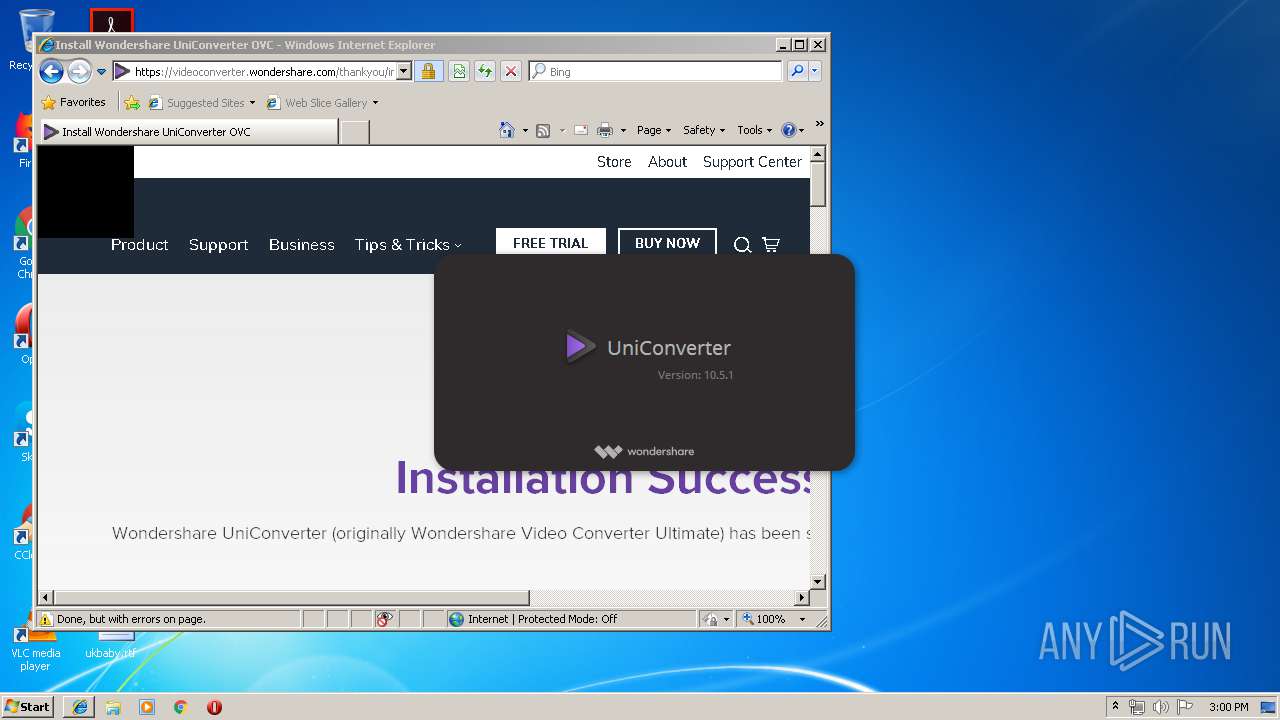Click the privacy report eye icon
Image resolution: width=1280 pixels, height=720 pixels.
click(385, 619)
